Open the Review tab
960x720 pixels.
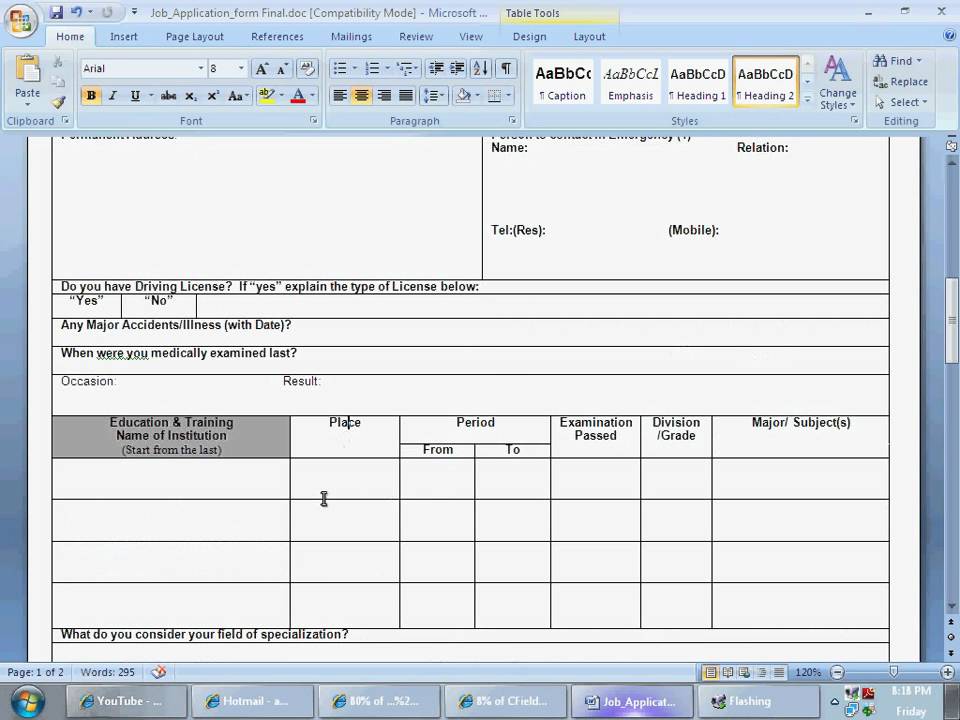coord(416,37)
